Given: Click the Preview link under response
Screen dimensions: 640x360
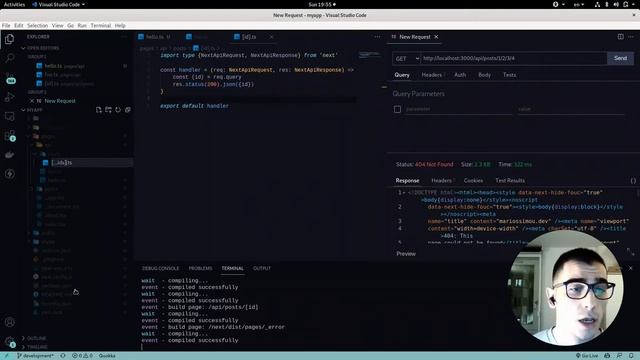Looking at the screenshot, I should tap(406, 254).
